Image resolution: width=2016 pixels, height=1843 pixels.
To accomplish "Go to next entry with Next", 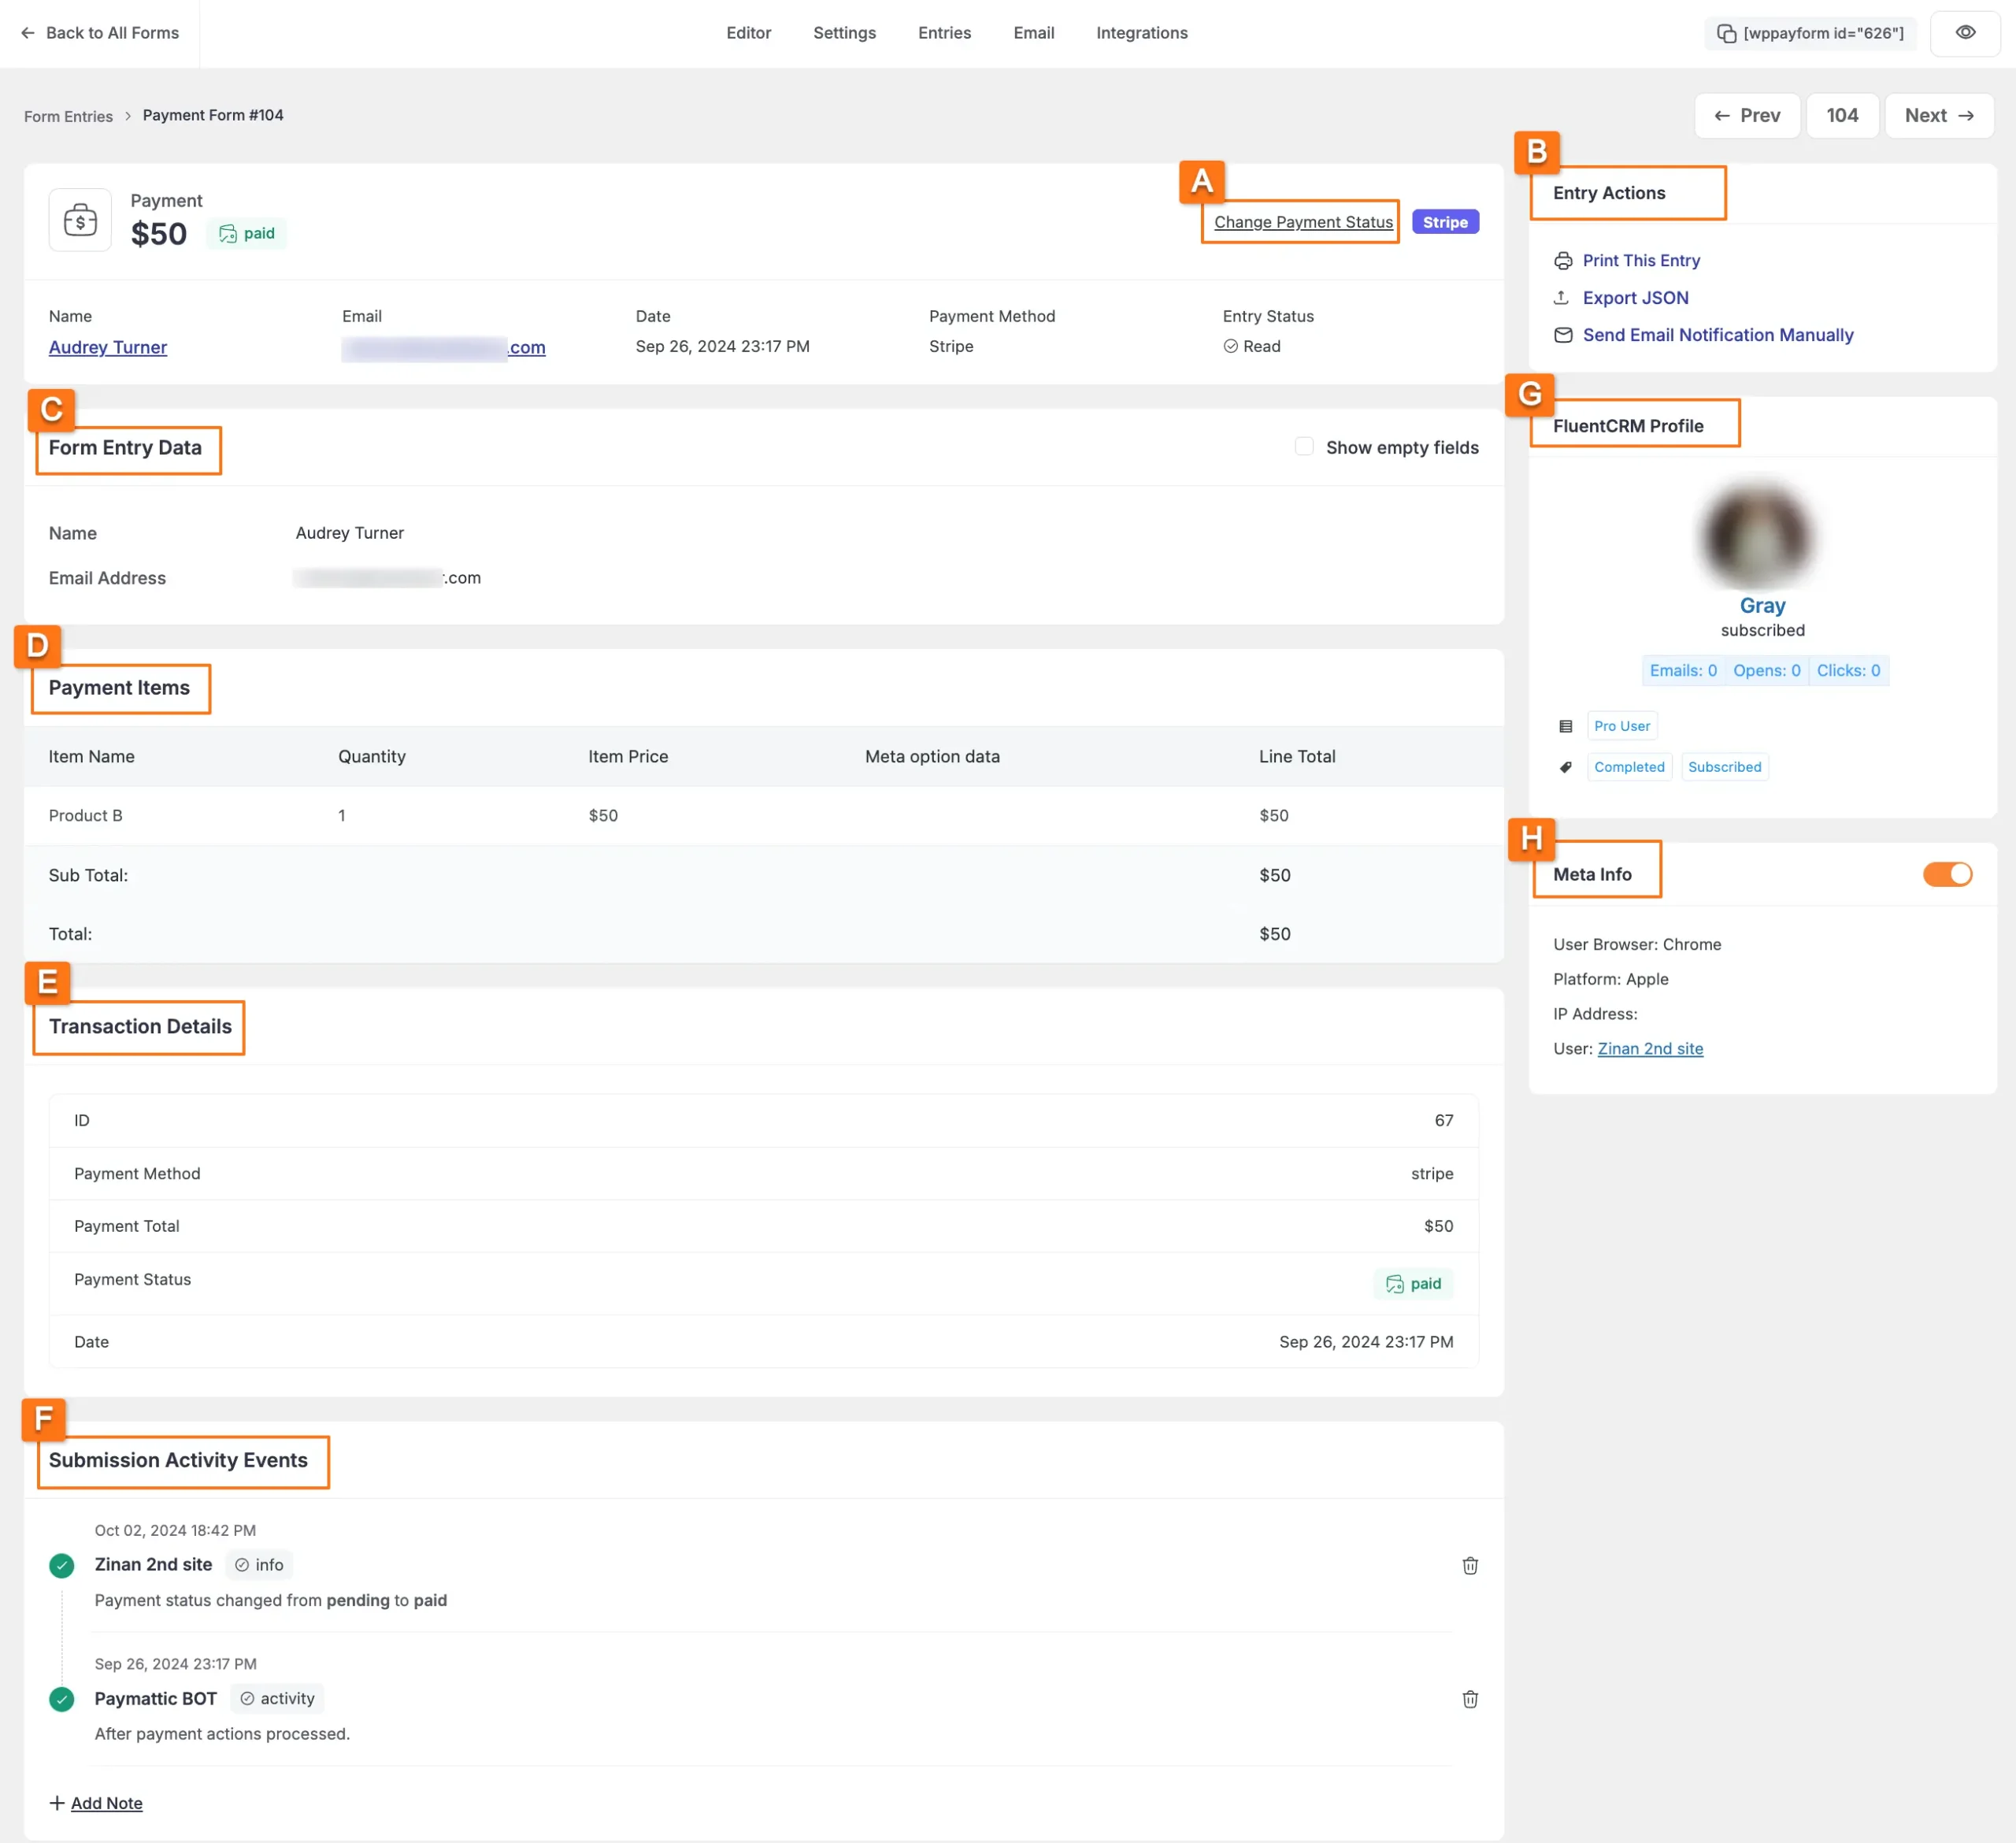I will pyautogui.click(x=1938, y=116).
